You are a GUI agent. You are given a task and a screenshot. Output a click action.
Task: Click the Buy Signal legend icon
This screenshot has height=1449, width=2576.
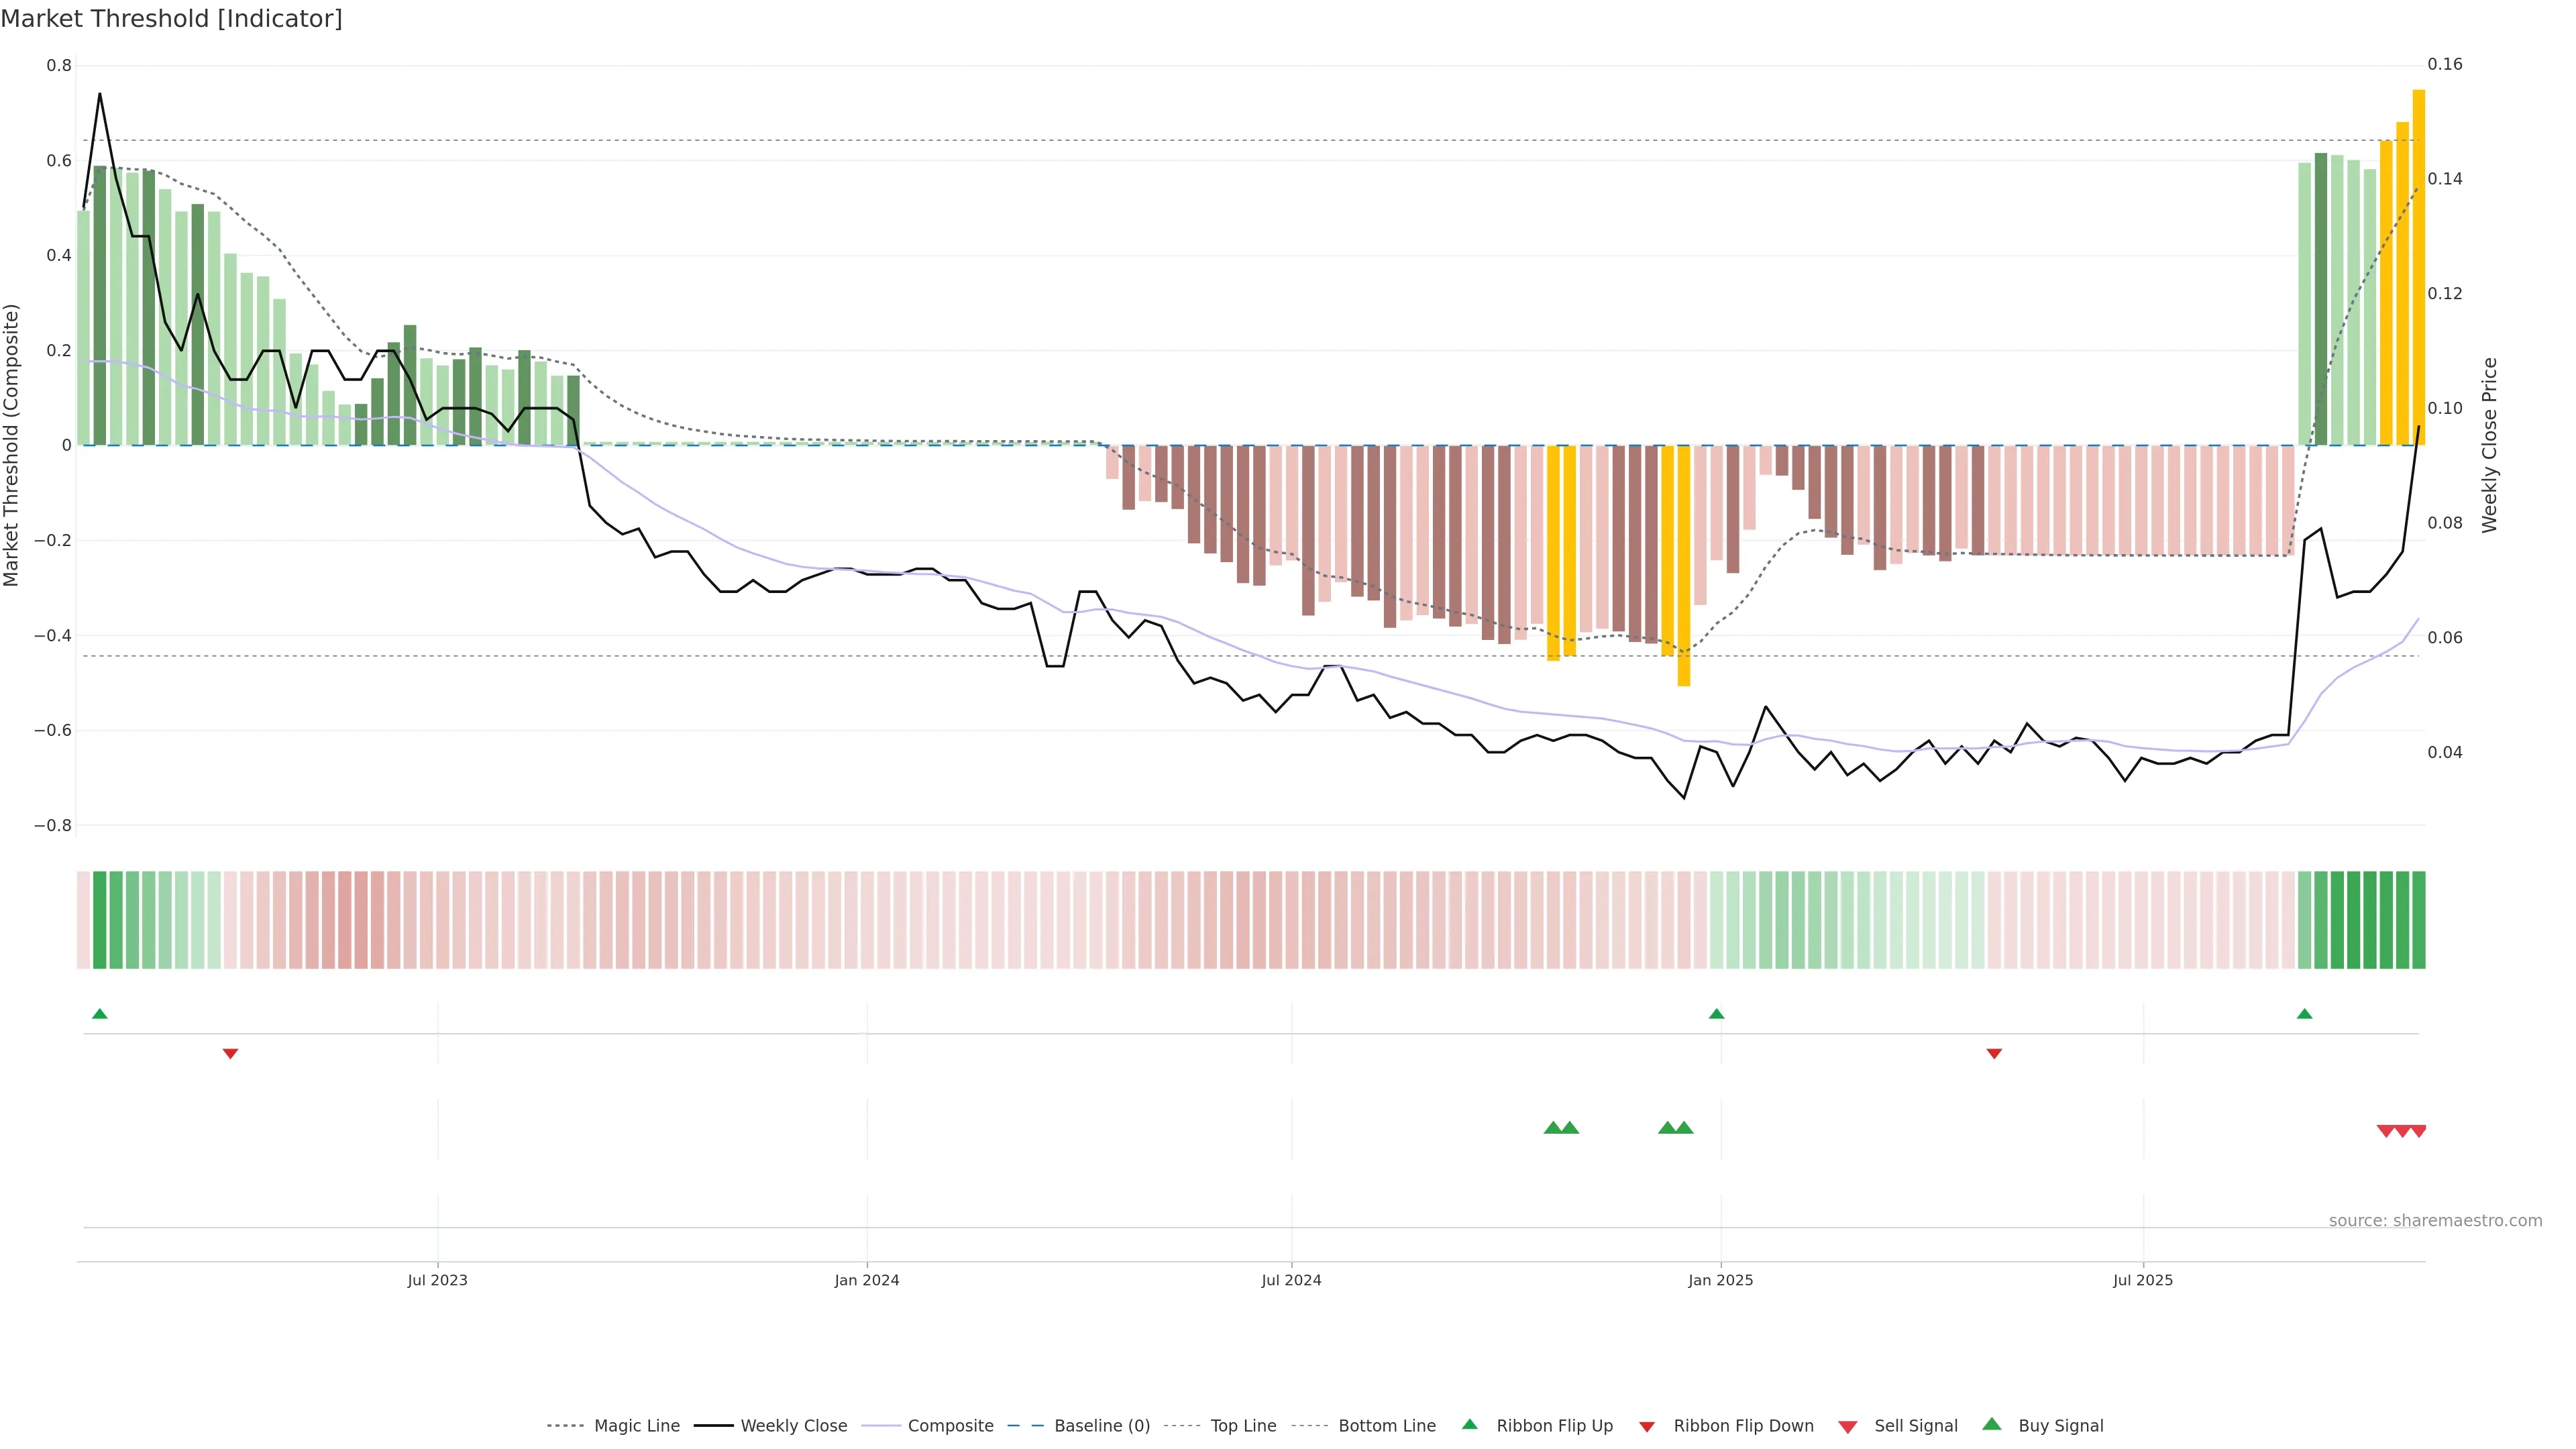(x=1992, y=1424)
